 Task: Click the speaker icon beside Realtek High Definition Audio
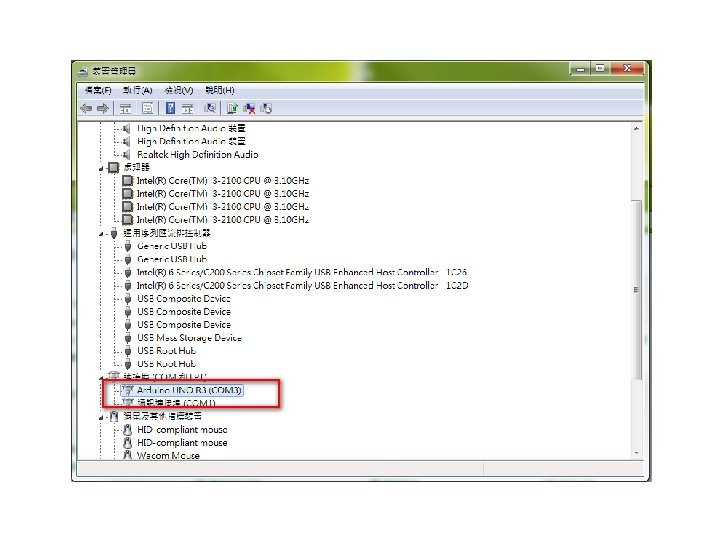coord(127,155)
